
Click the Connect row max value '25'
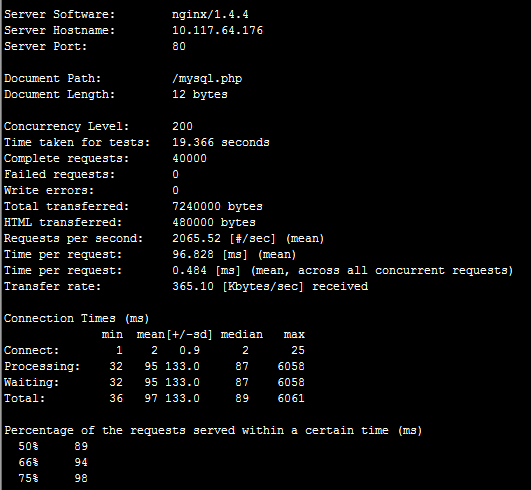(298, 350)
